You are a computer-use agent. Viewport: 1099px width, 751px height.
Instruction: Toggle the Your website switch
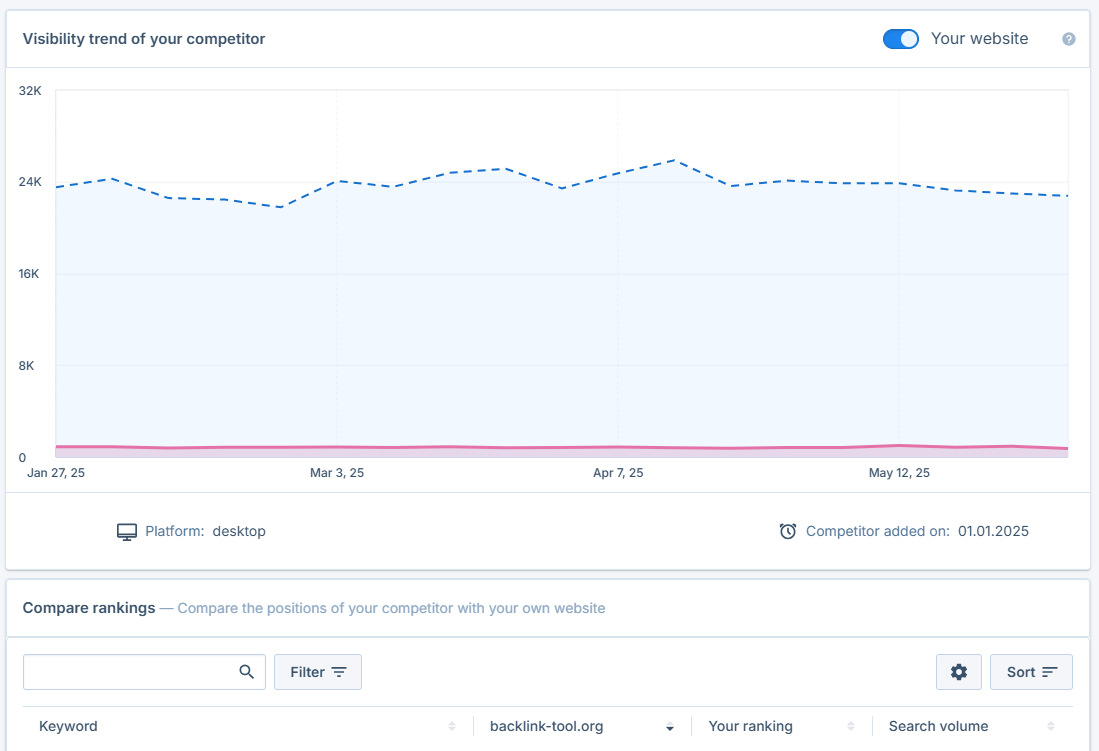899,38
